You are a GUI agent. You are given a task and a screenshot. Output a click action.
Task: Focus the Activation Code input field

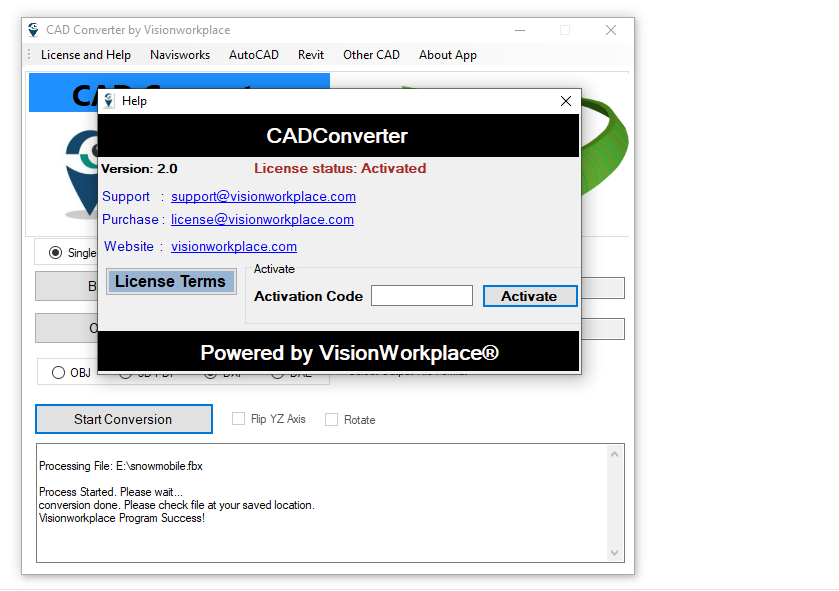[x=422, y=295]
